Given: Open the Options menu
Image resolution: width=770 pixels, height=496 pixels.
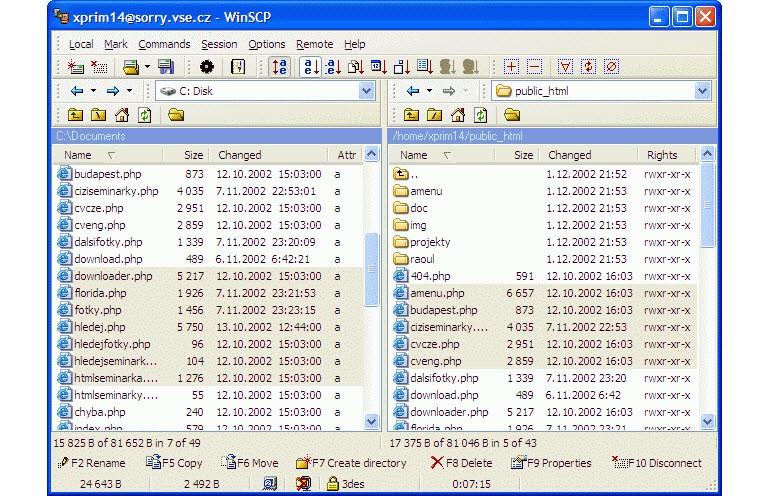Looking at the screenshot, I should pyautogui.click(x=267, y=44).
